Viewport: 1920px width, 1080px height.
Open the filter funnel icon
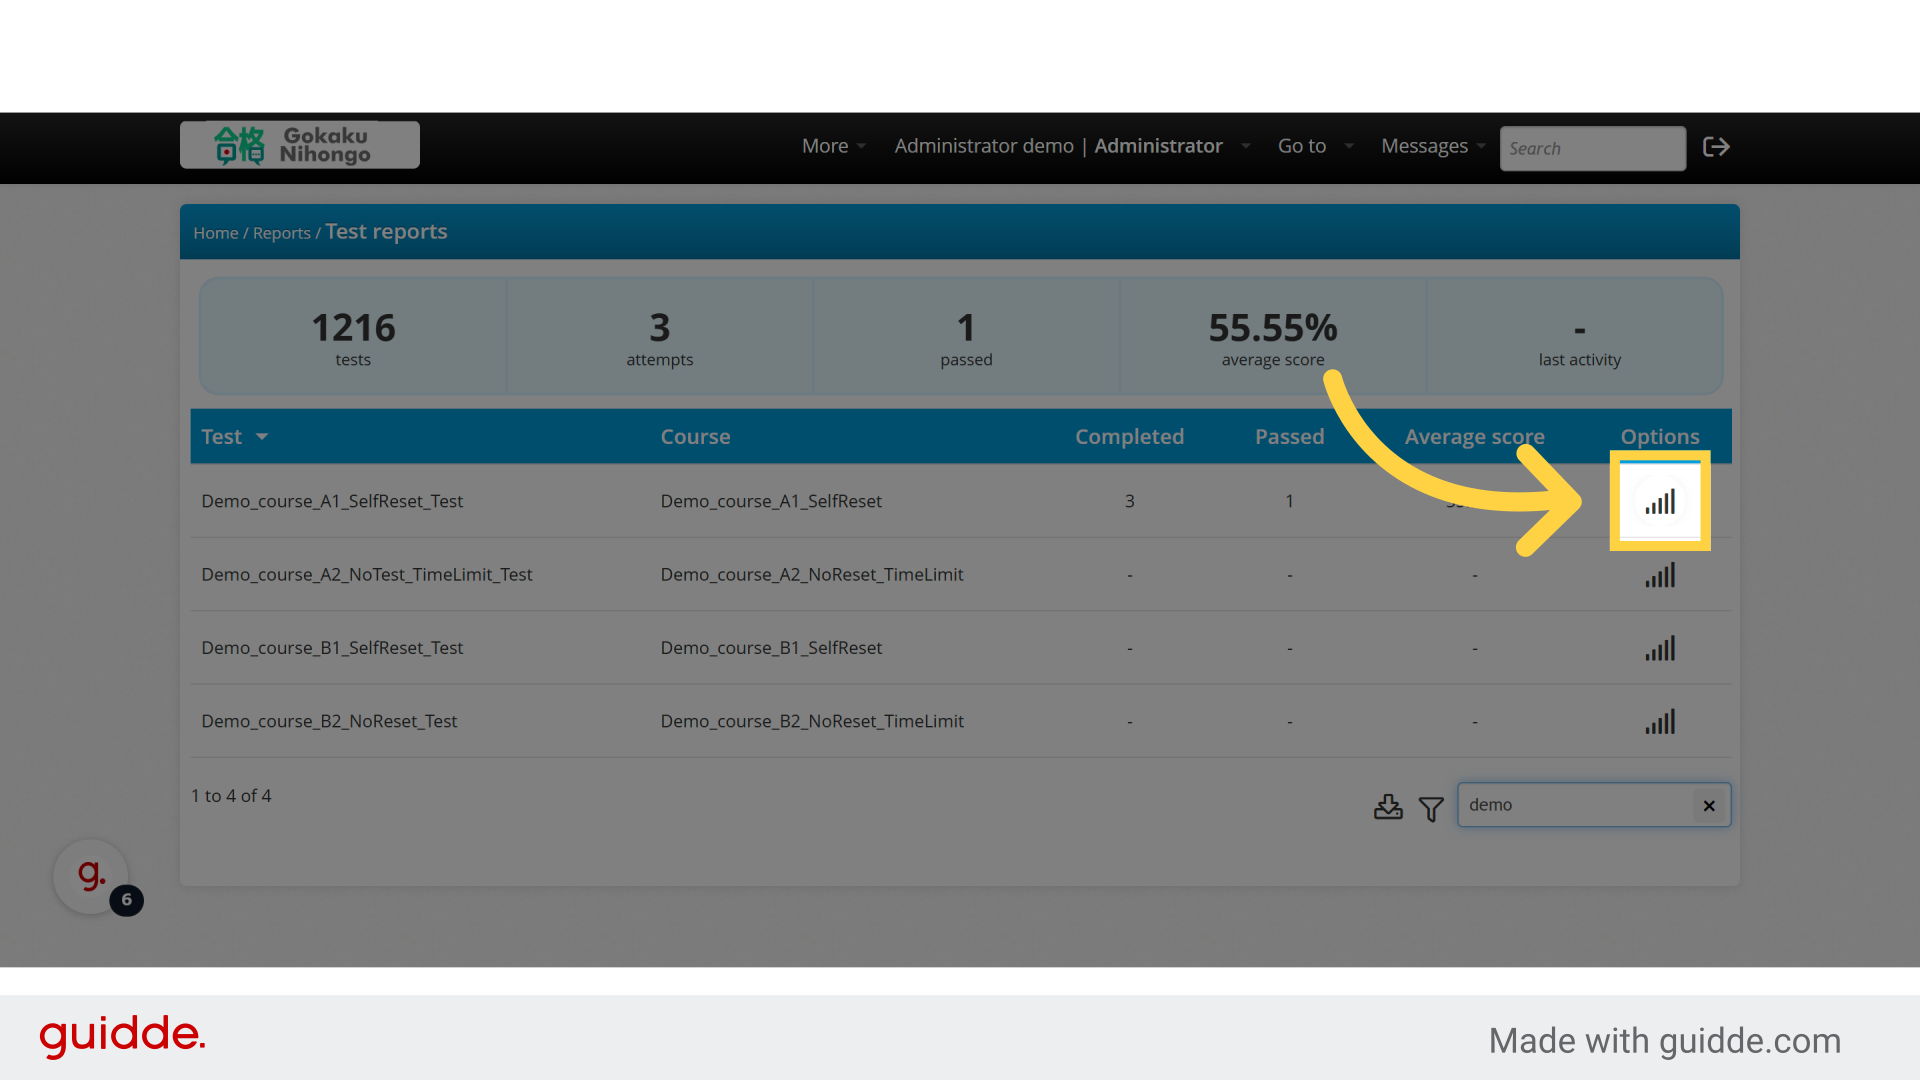pos(1431,808)
